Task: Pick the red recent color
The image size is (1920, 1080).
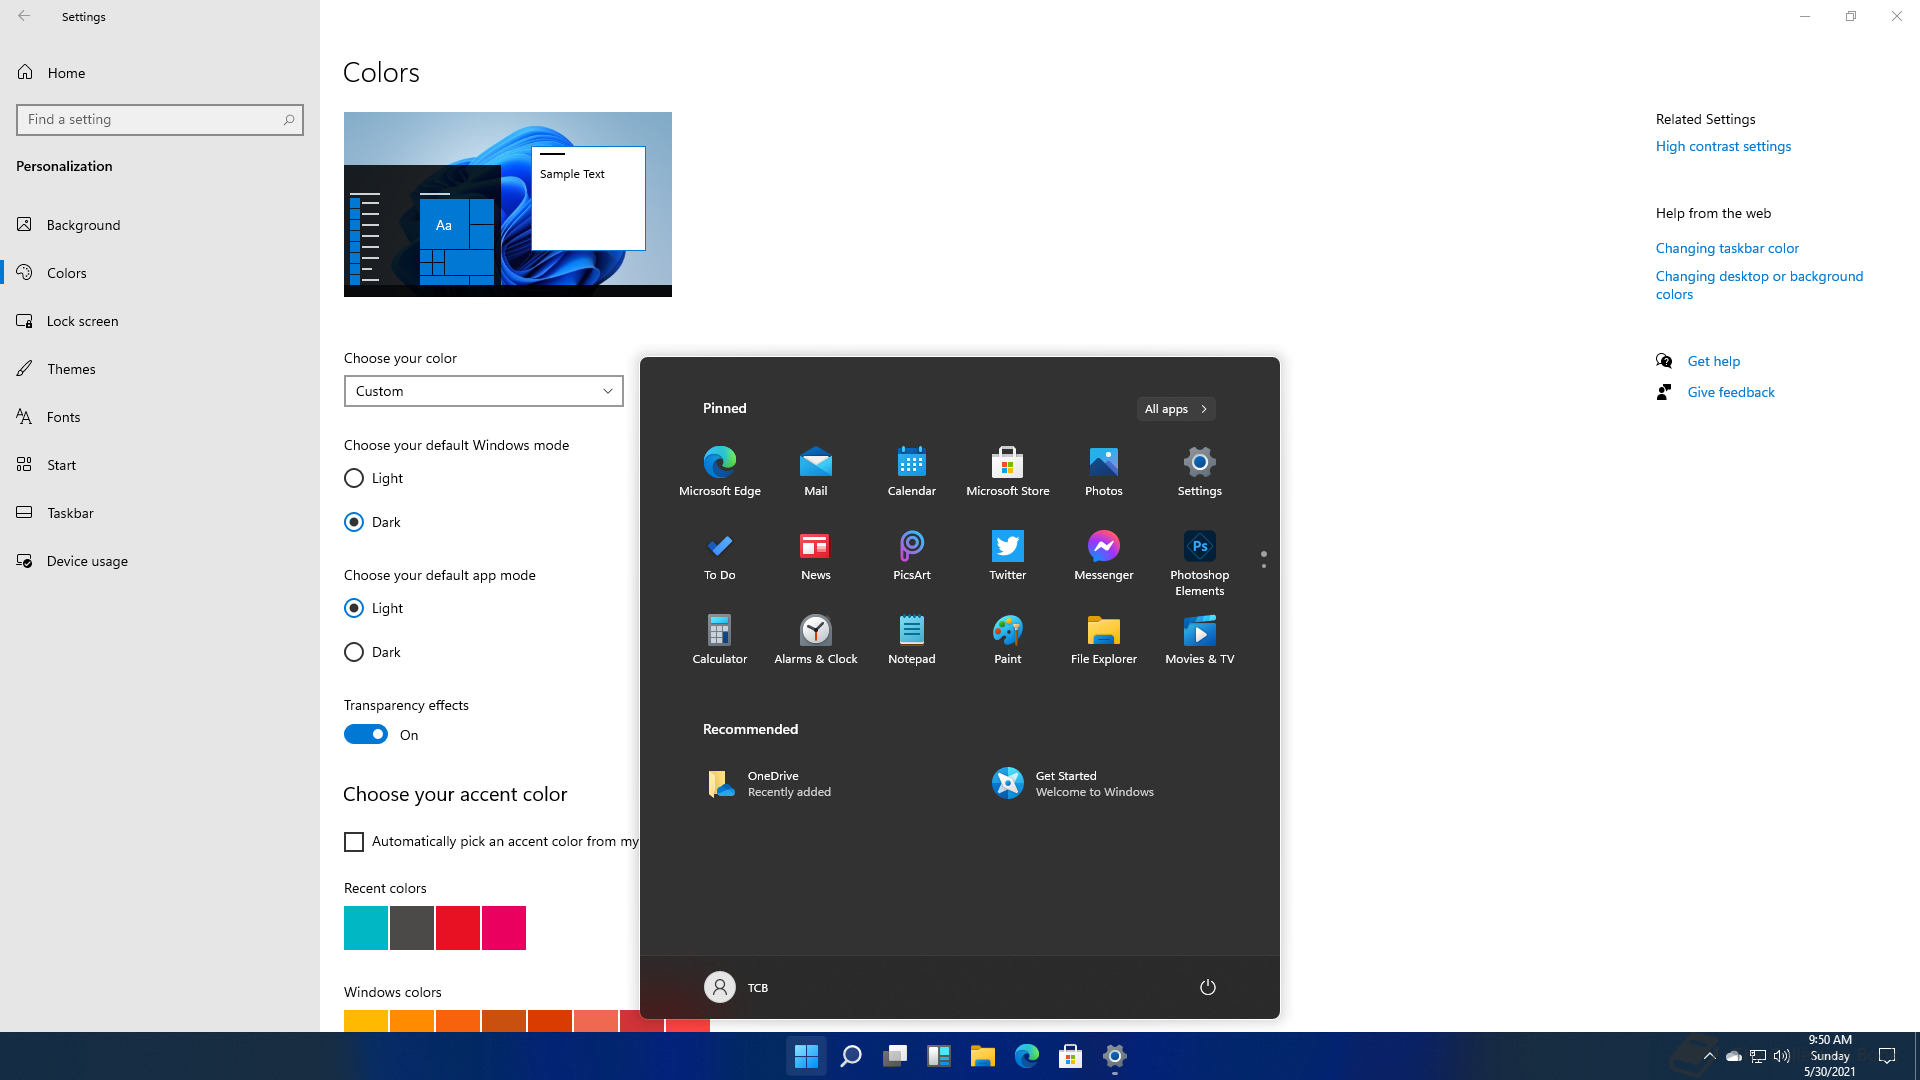Action: point(458,928)
